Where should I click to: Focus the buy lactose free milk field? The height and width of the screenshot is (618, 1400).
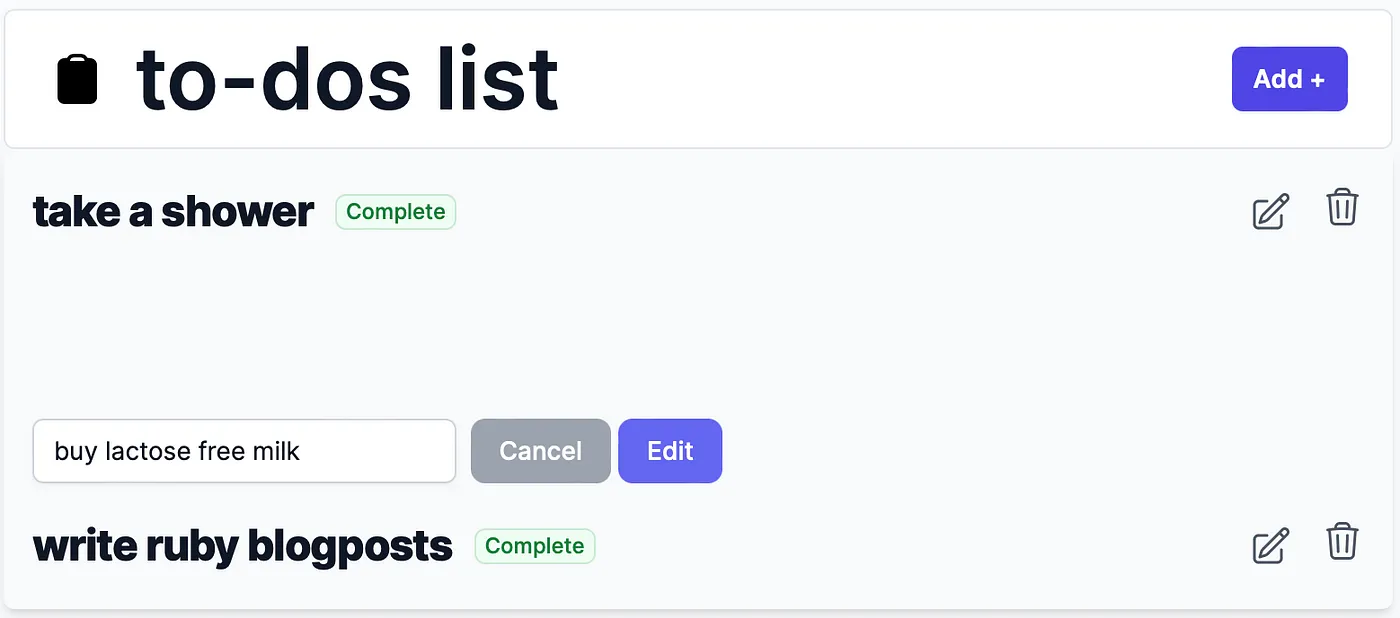[x=244, y=451]
